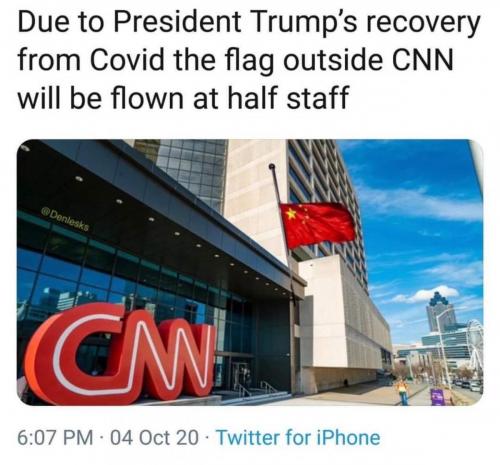This screenshot has width=500, height=465.
Task: Click the distant skyscraper tower in photo
Action: [442, 312]
